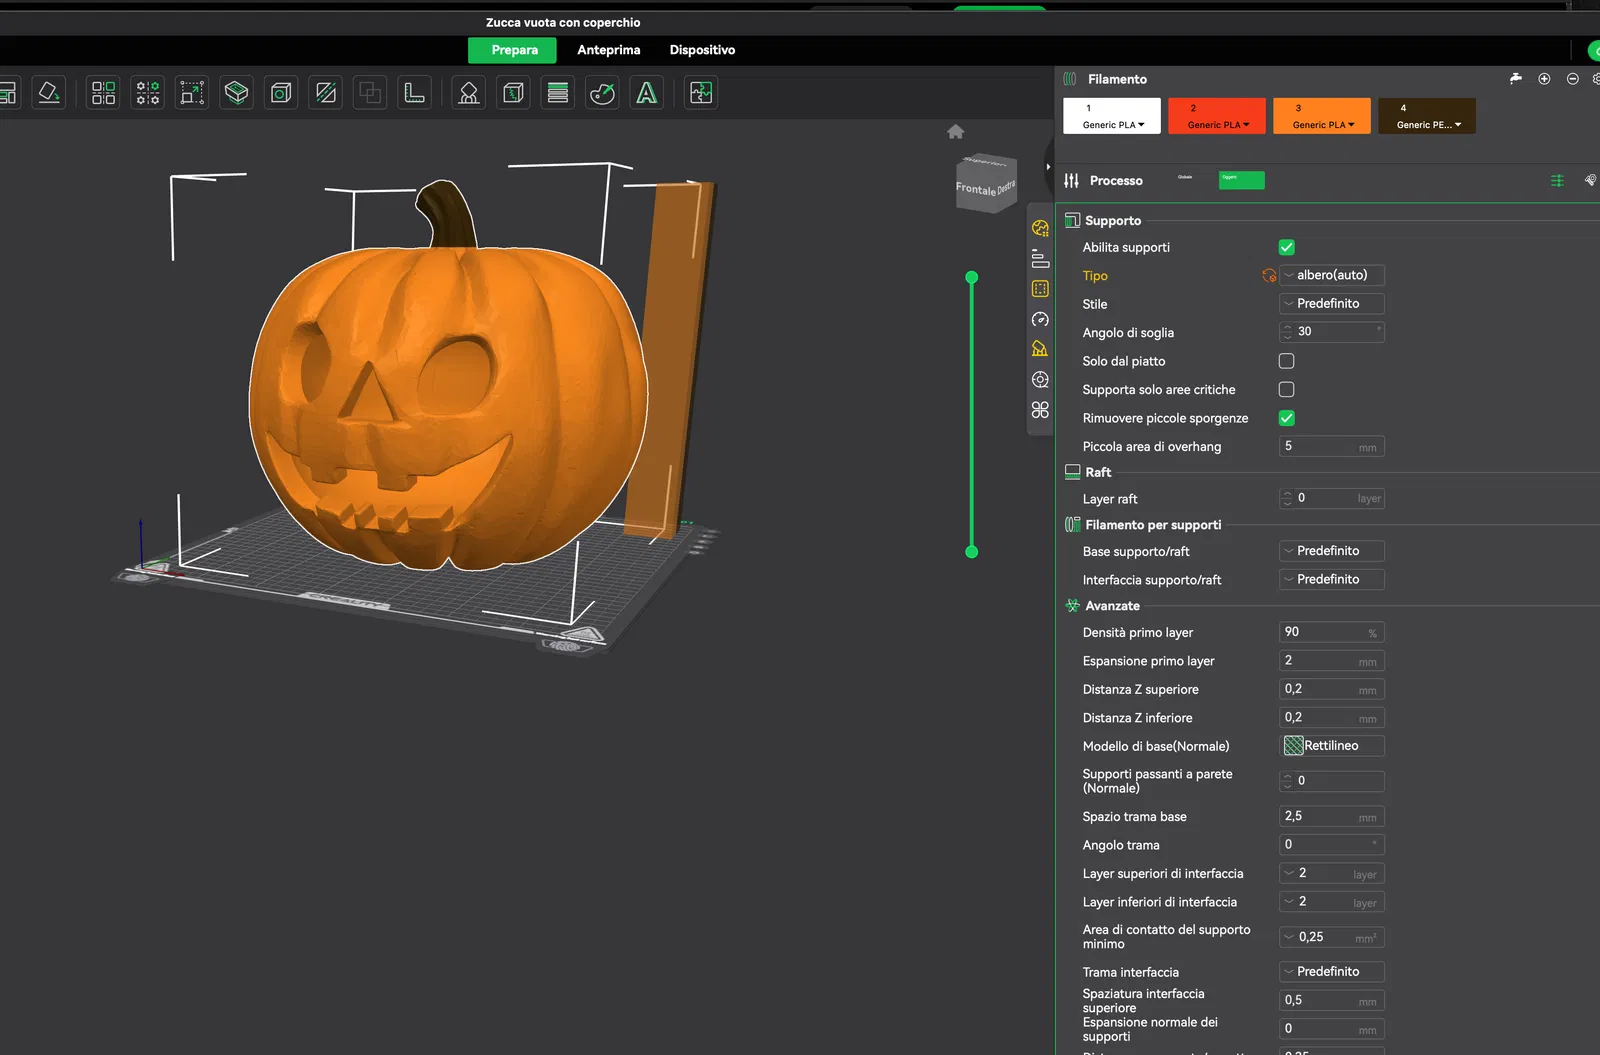Click the L-shaped measure tool icon

(414, 93)
